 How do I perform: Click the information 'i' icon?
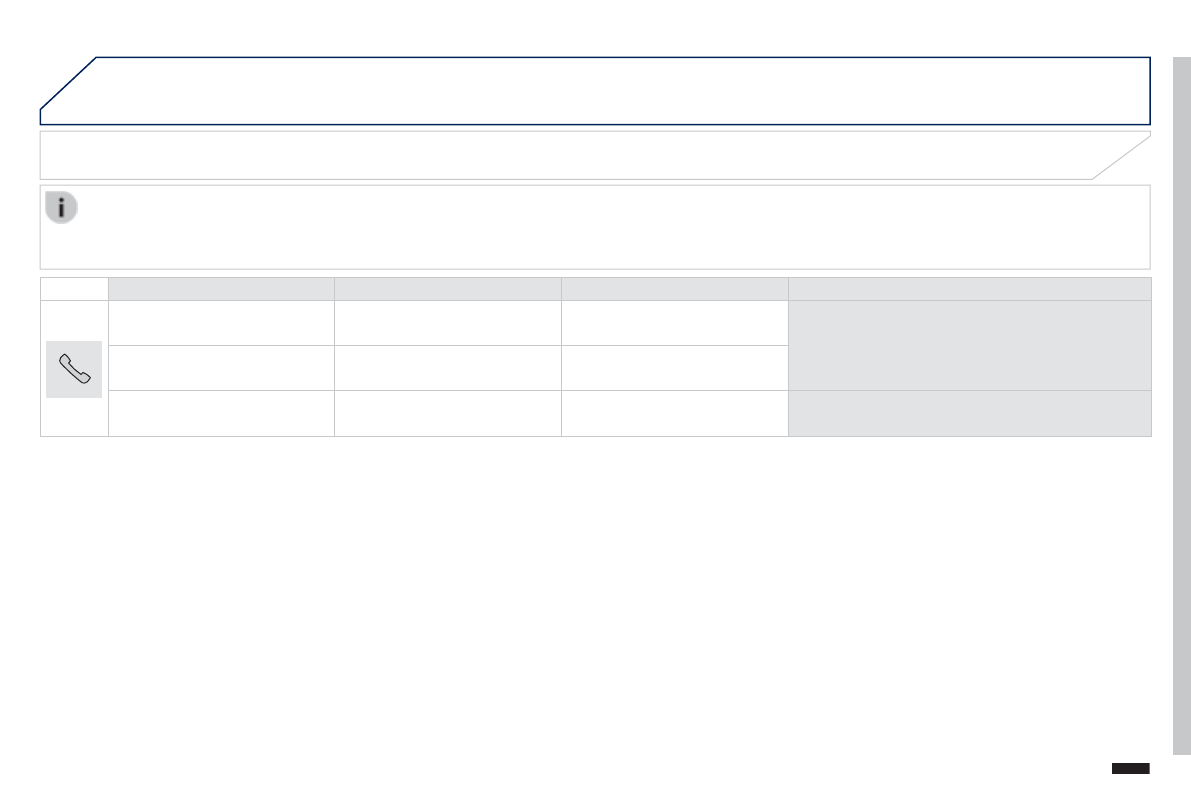point(61,208)
